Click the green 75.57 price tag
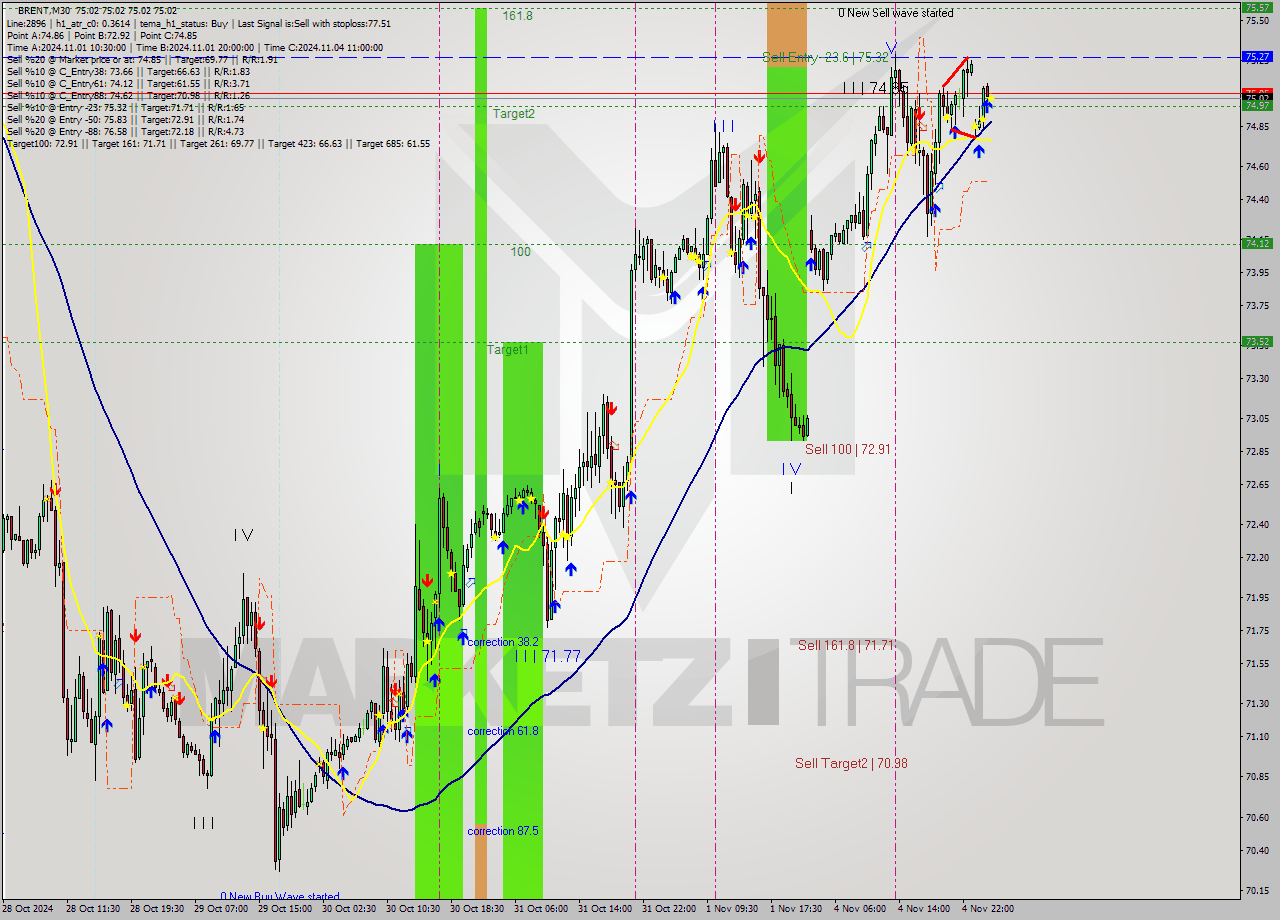The height and width of the screenshot is (920, 1280). 1256,7
